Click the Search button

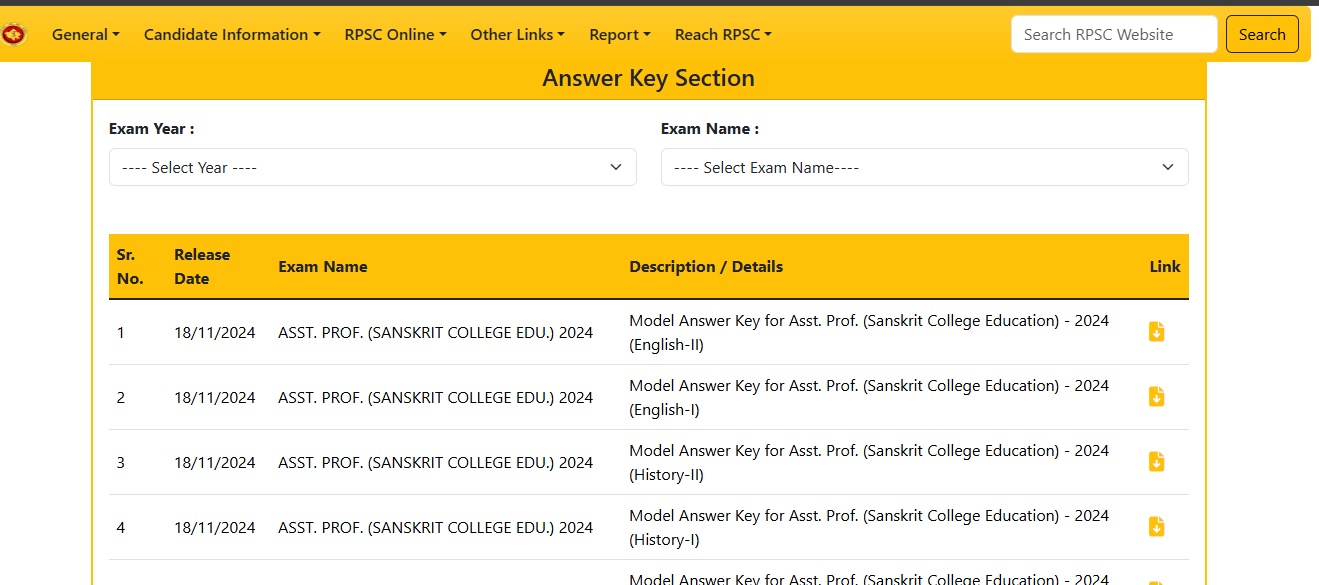click(1261, 33)
